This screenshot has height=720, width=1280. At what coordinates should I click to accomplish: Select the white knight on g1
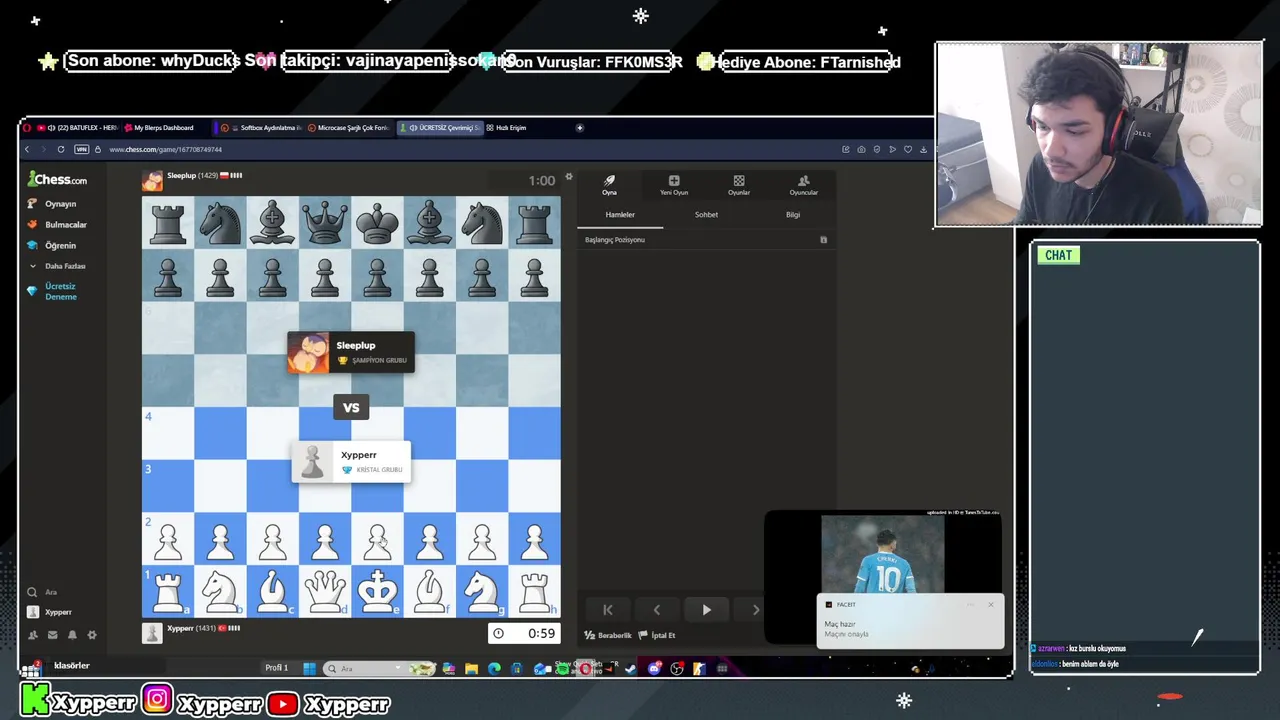(x=482, y=591)
